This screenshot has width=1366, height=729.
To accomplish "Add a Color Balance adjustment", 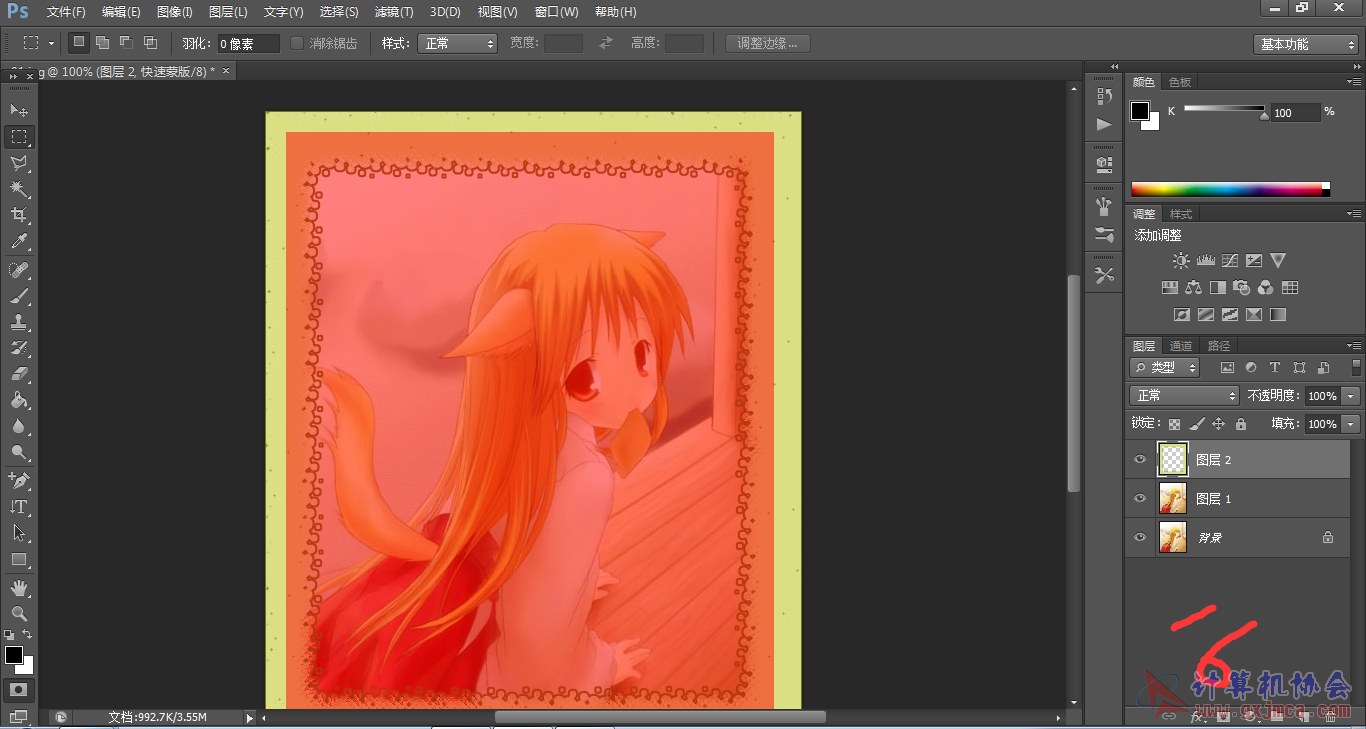I will [x=1193, y=288].
